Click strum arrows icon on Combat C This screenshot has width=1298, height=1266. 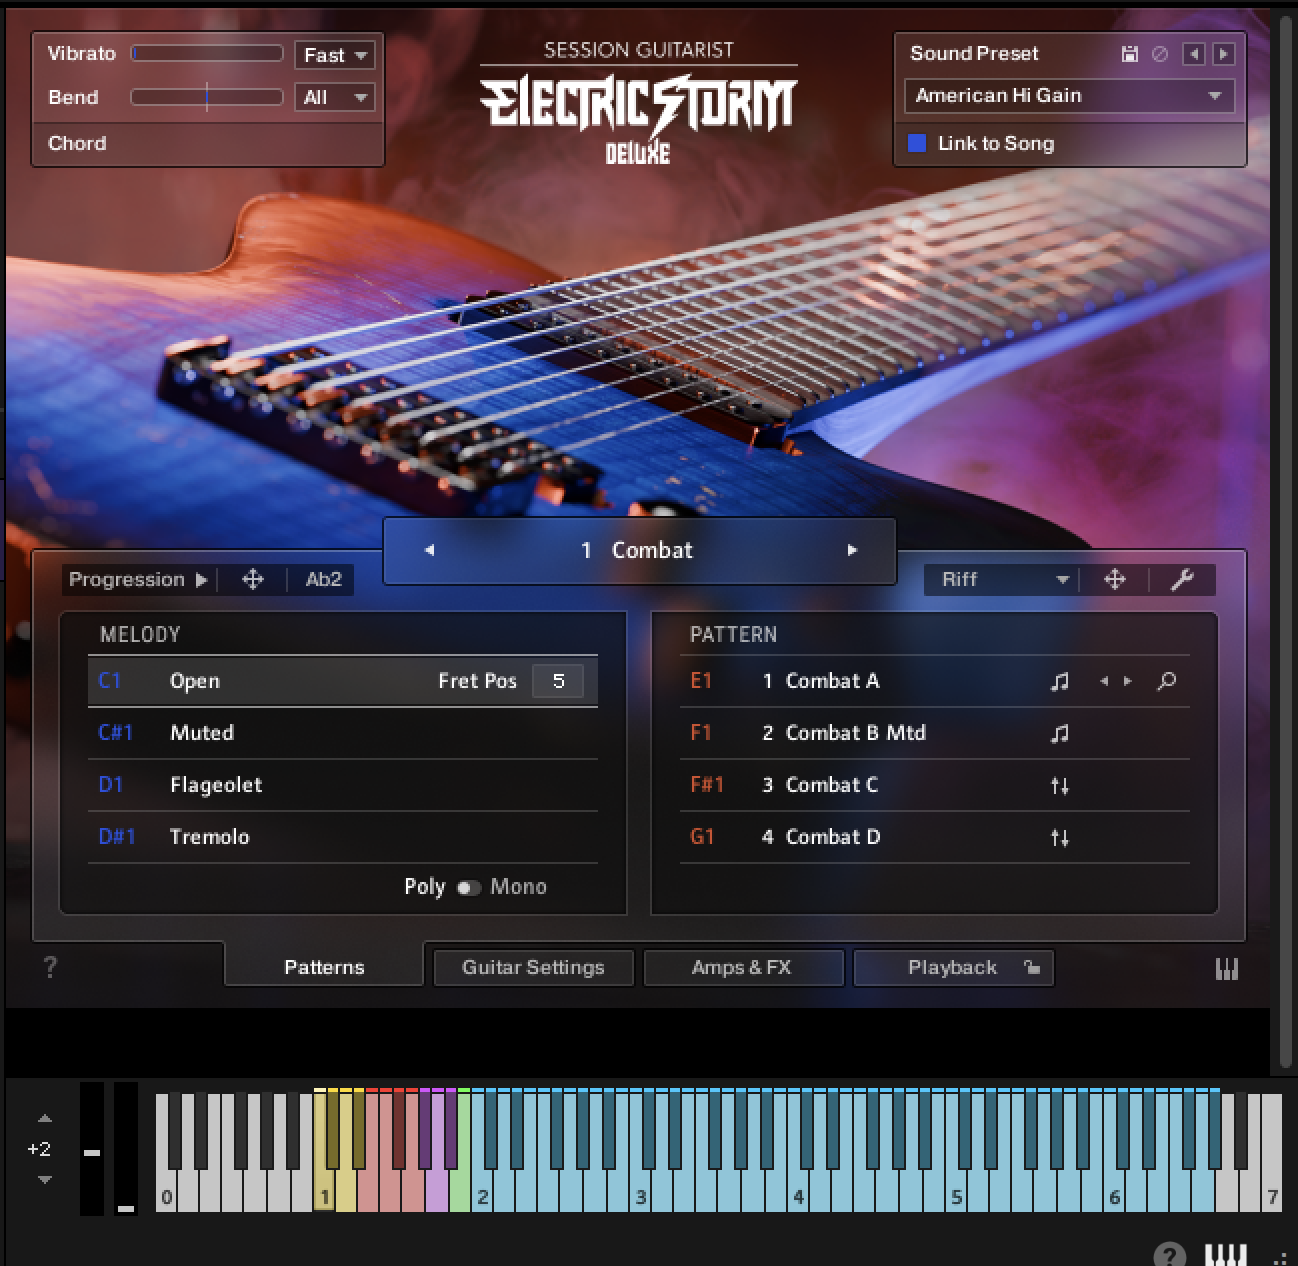click(1060, 786)
